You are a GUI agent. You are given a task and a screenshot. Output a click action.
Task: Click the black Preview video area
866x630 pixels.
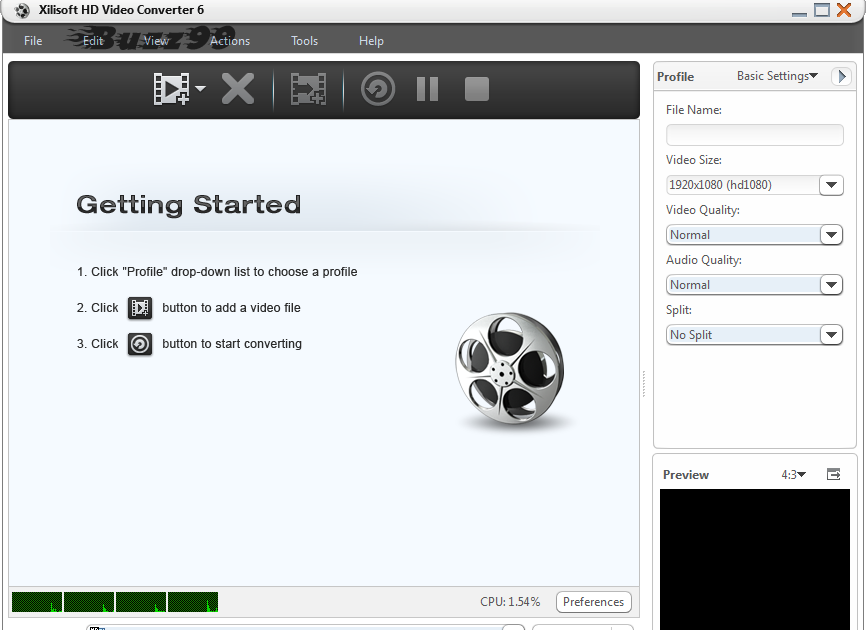(754, 559)
